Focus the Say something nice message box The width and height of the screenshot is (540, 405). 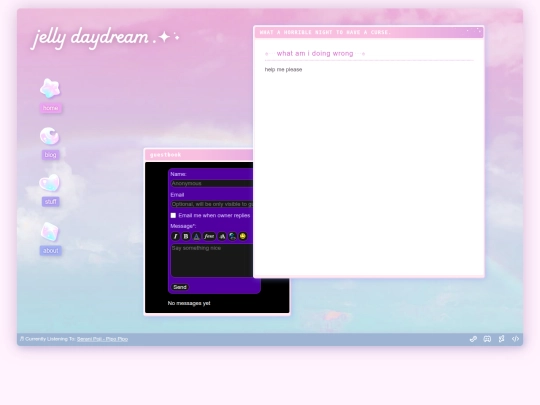[x=212, y=261]
